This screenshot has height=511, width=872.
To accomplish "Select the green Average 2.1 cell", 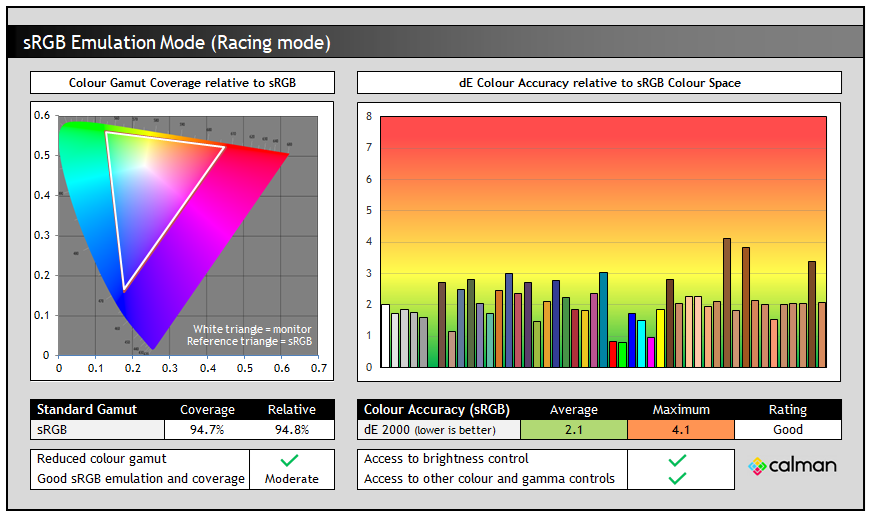I will click(x=573, y=430).
